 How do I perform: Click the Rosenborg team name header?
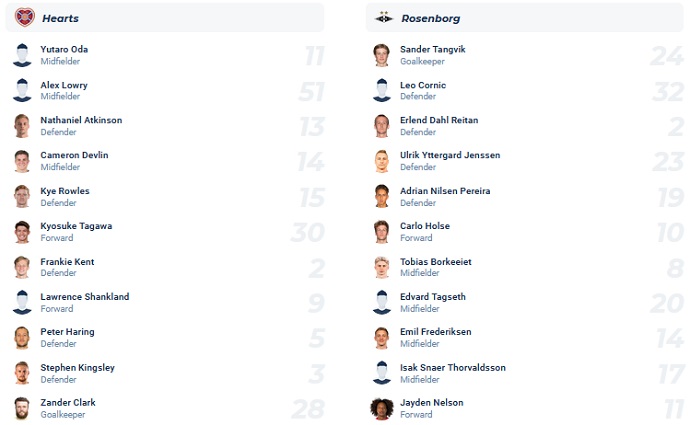(430, 18)
